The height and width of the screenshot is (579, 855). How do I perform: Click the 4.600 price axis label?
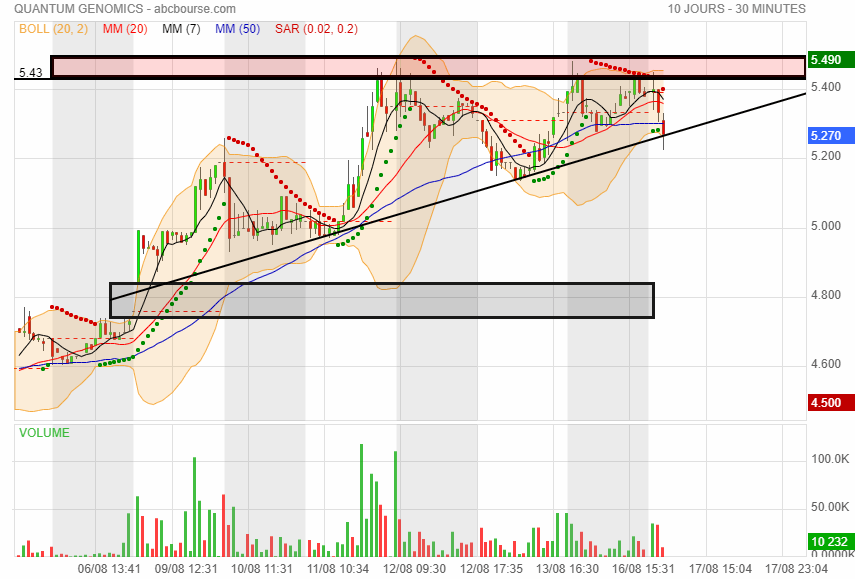click(x=826, y=364)
